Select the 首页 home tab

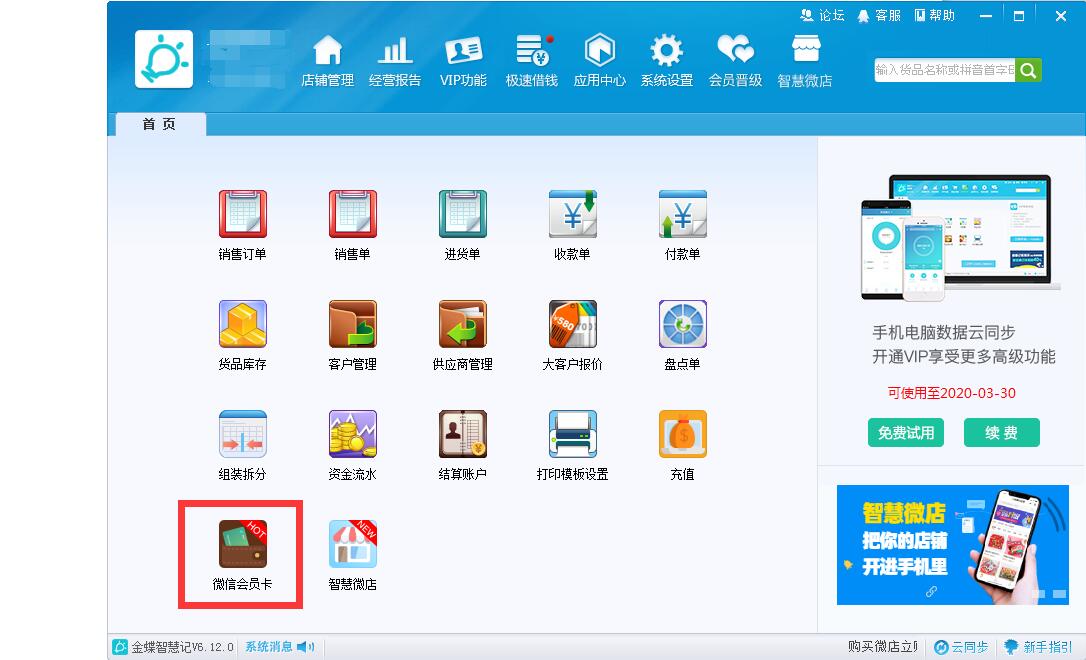(x=160, y=124)
